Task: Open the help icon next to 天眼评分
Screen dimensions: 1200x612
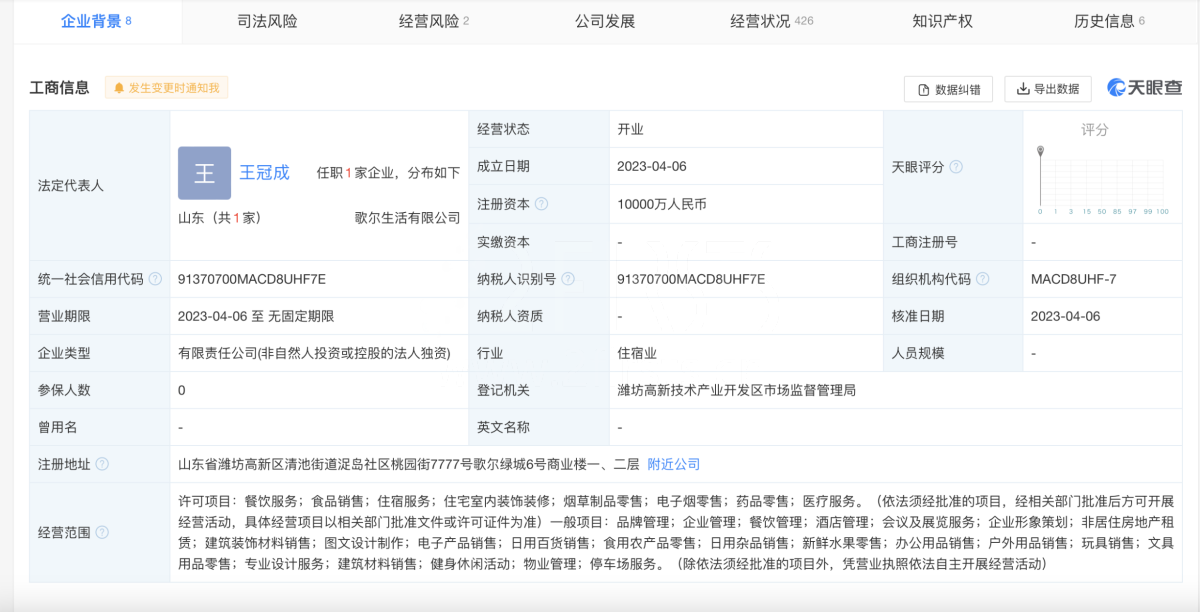Action: (x=957, y=167)
